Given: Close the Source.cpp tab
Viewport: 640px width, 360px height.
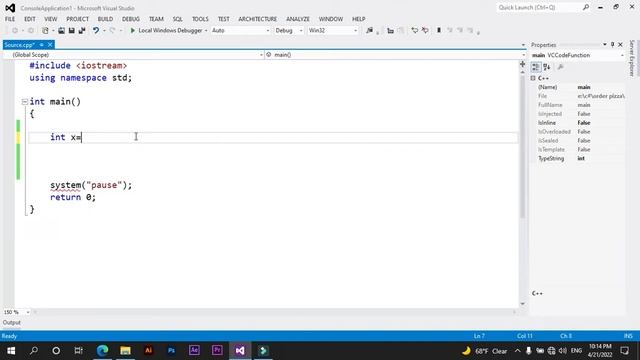Looking at the screenshot, I should tap(50, 44).
